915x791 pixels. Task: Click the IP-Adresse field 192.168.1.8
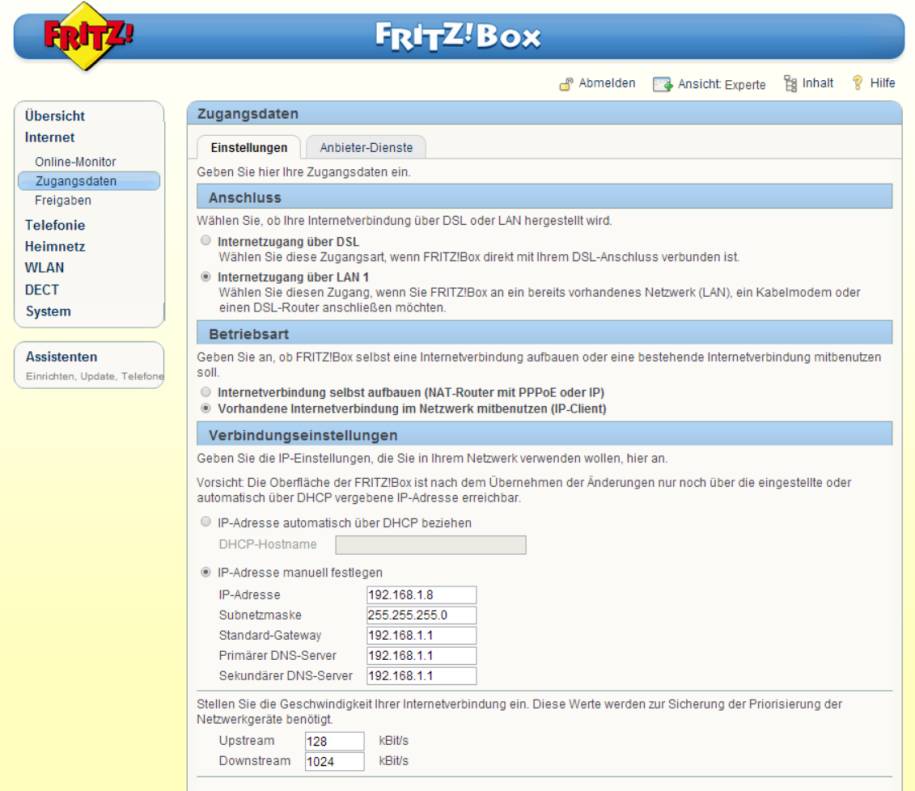coord(421,595)
